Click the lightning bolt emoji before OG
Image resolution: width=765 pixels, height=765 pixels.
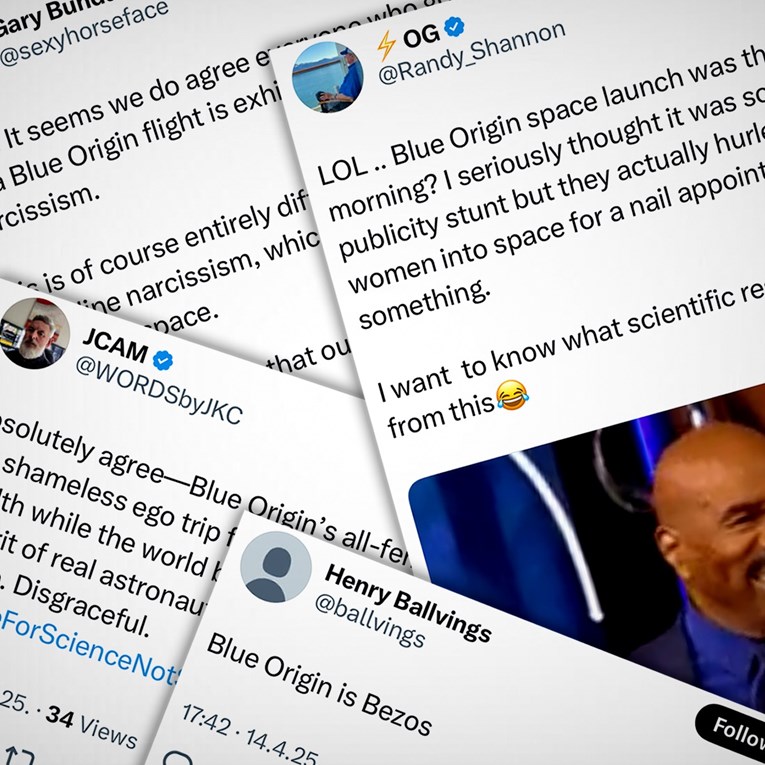click(386, 46)
